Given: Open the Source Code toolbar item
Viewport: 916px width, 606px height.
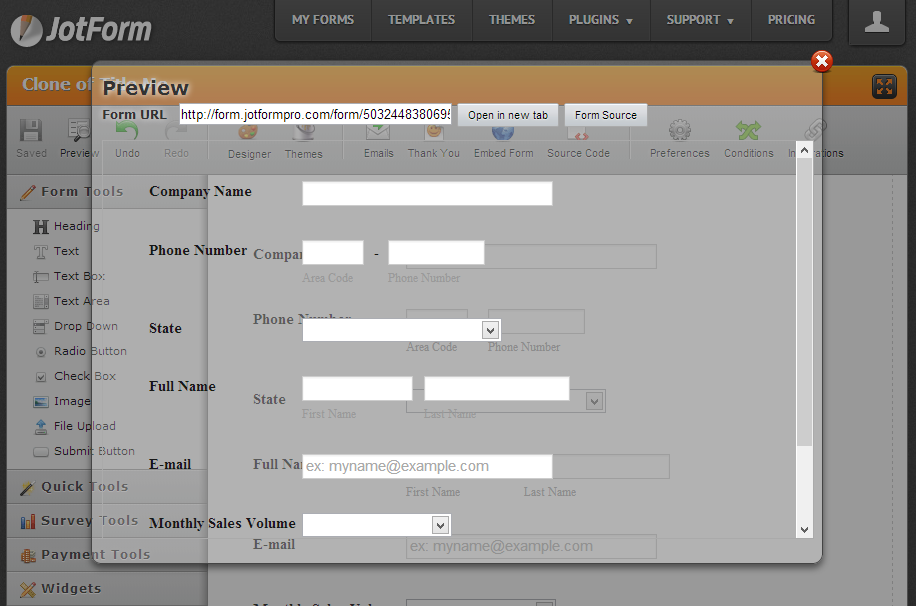Looking at the screenshot, I should tap(578, 139).
